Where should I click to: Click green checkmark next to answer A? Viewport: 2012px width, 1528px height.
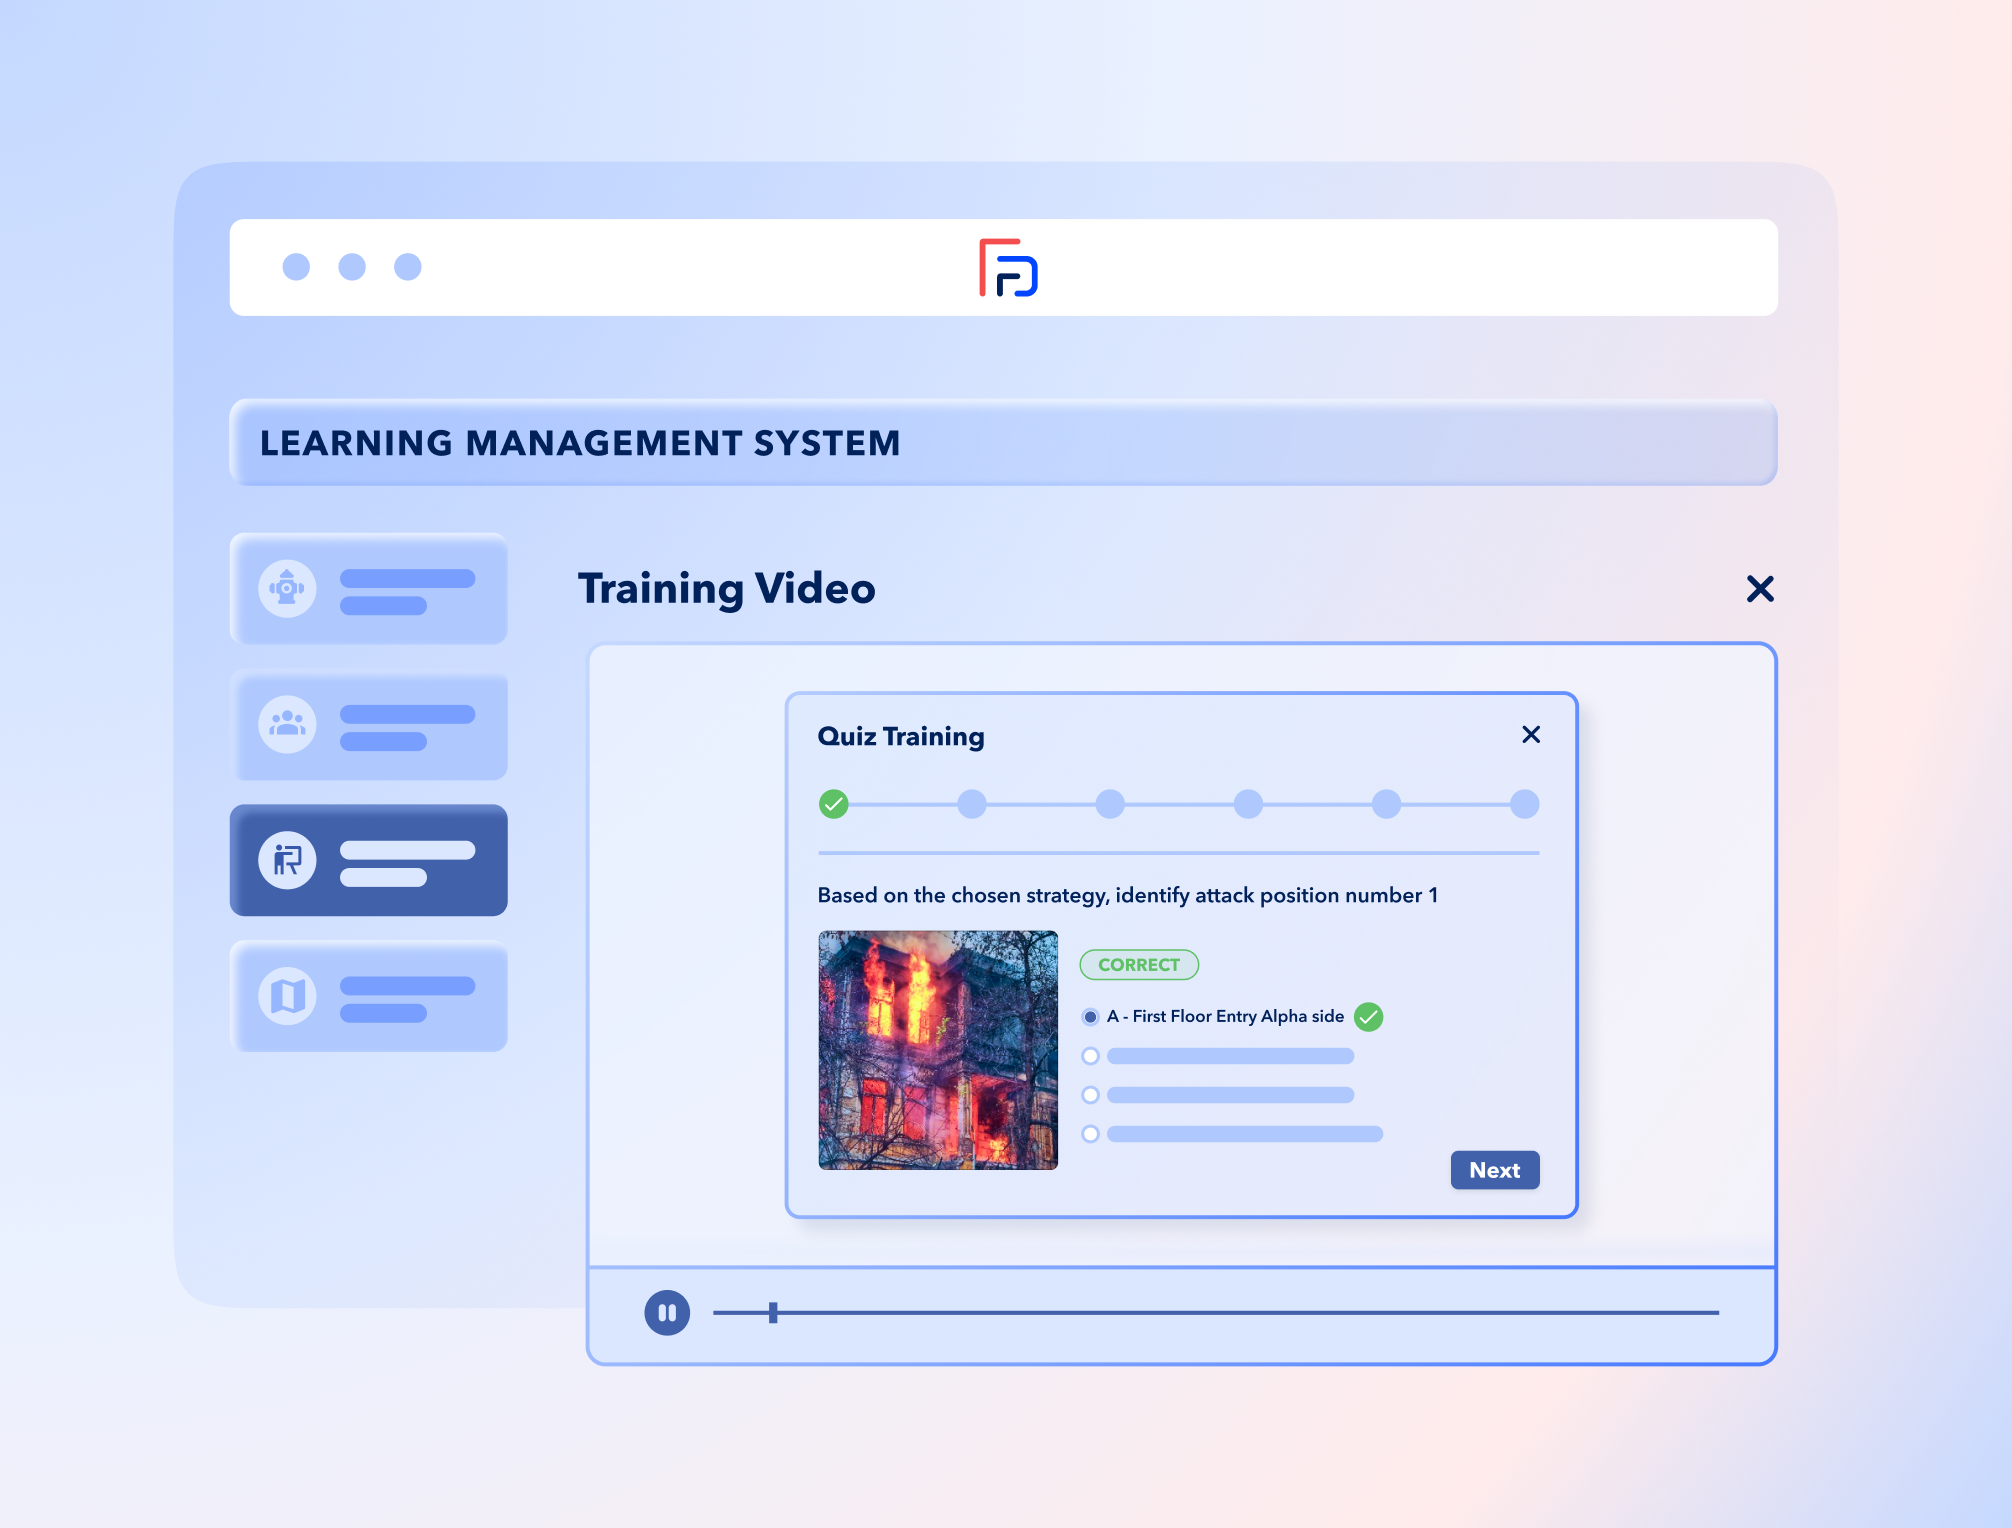[1368, 1017]
